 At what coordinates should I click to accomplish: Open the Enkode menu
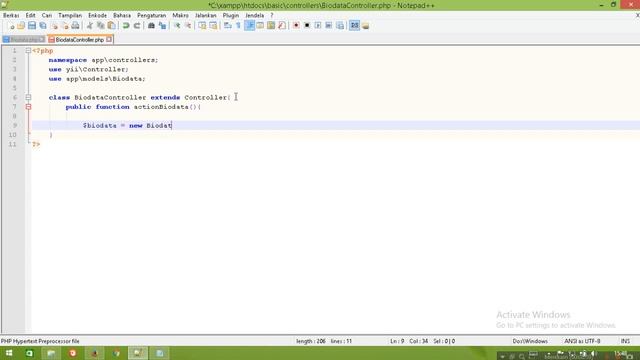pyautogui.click(x=98, y=16)
